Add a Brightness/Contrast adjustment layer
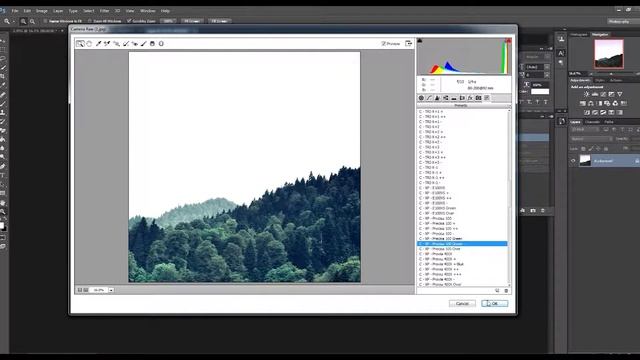The width and height of the screenshot is (640, 360). tap(587, 94)
